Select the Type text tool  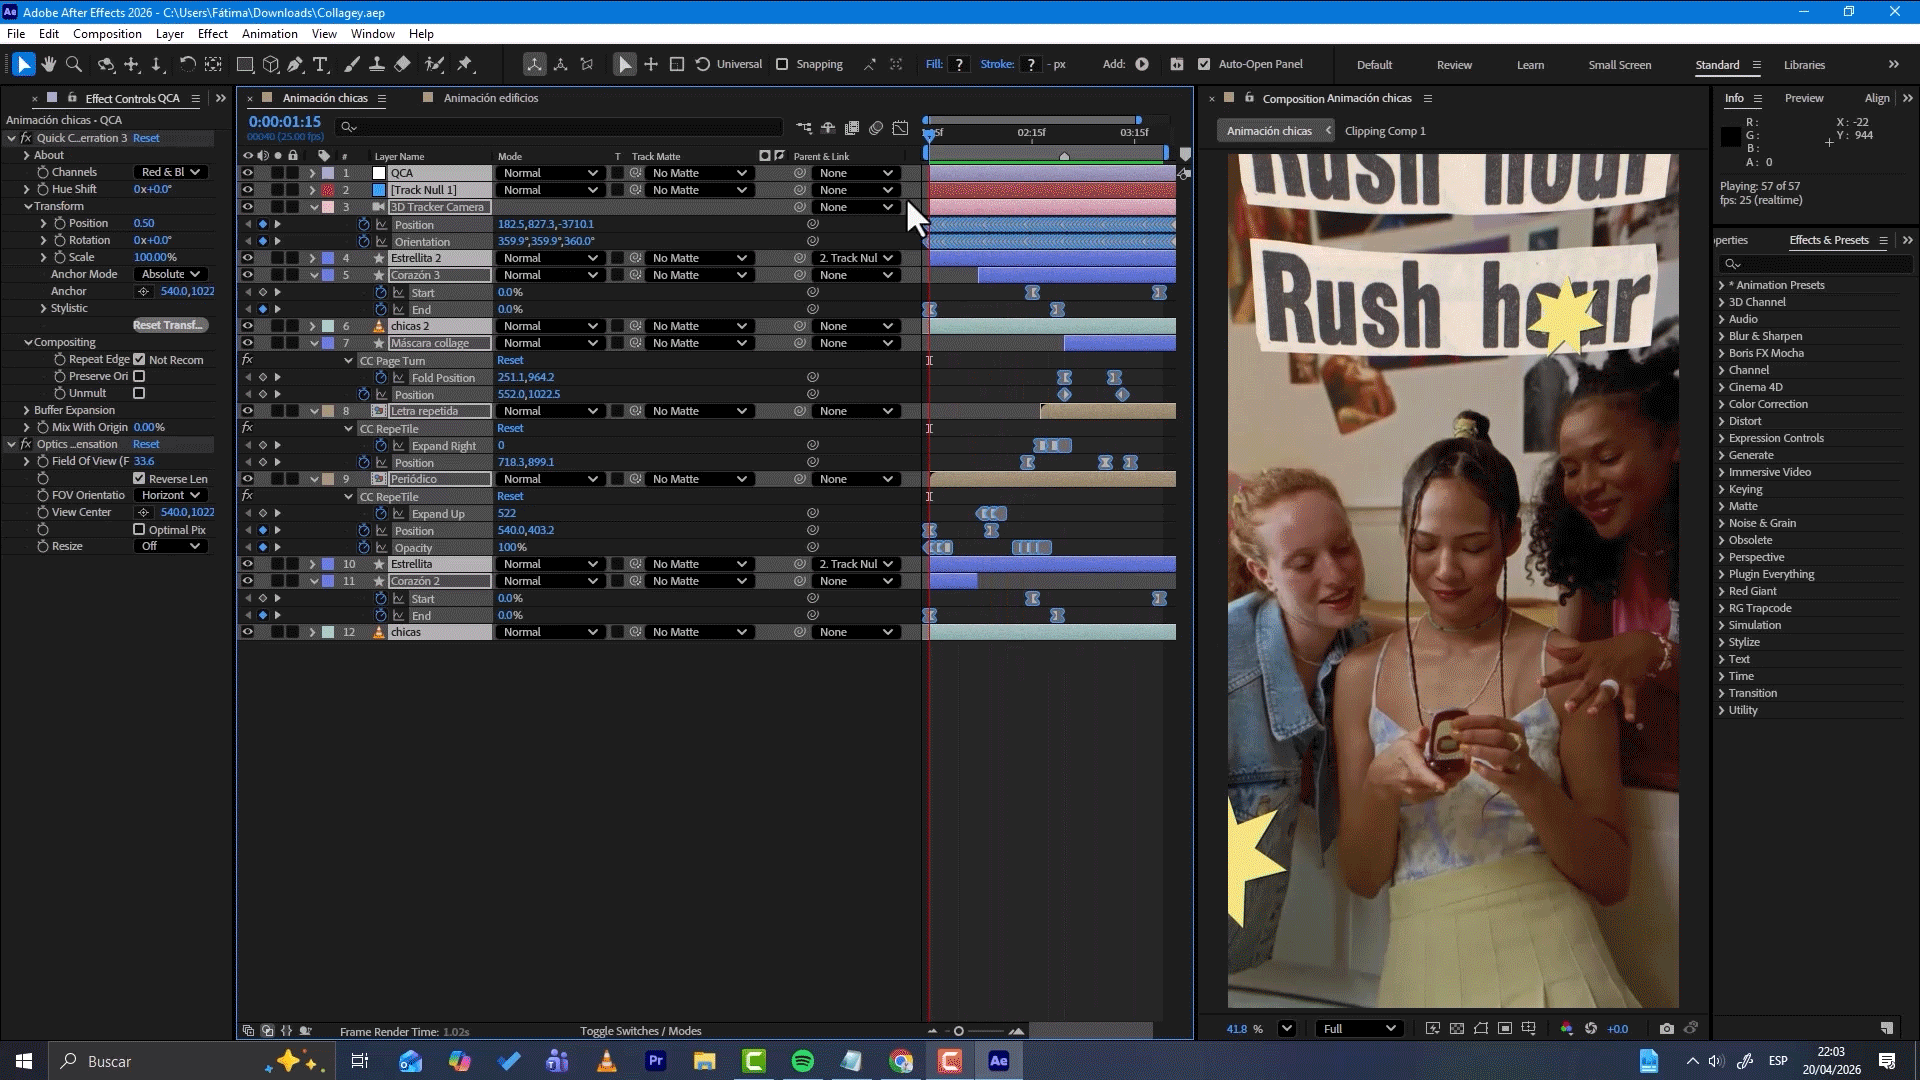pyautogui.click(x=321, y=64)
